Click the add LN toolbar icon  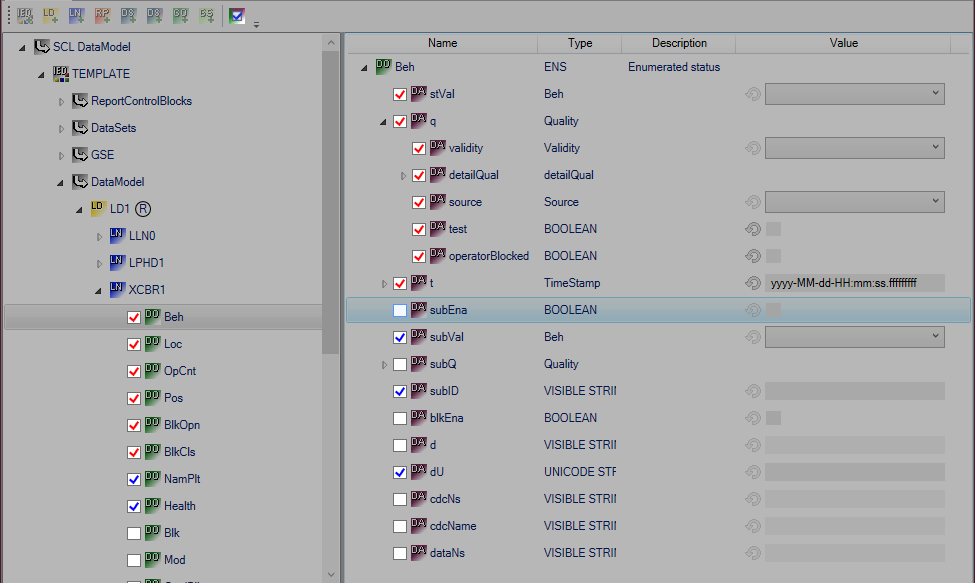76,16
